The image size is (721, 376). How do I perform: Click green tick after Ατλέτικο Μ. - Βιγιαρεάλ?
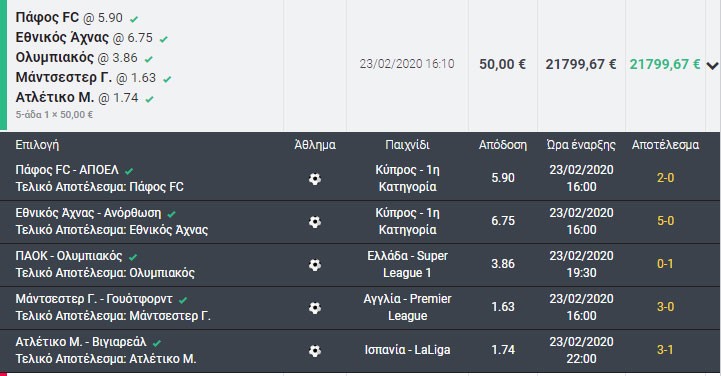coord(157,343)
